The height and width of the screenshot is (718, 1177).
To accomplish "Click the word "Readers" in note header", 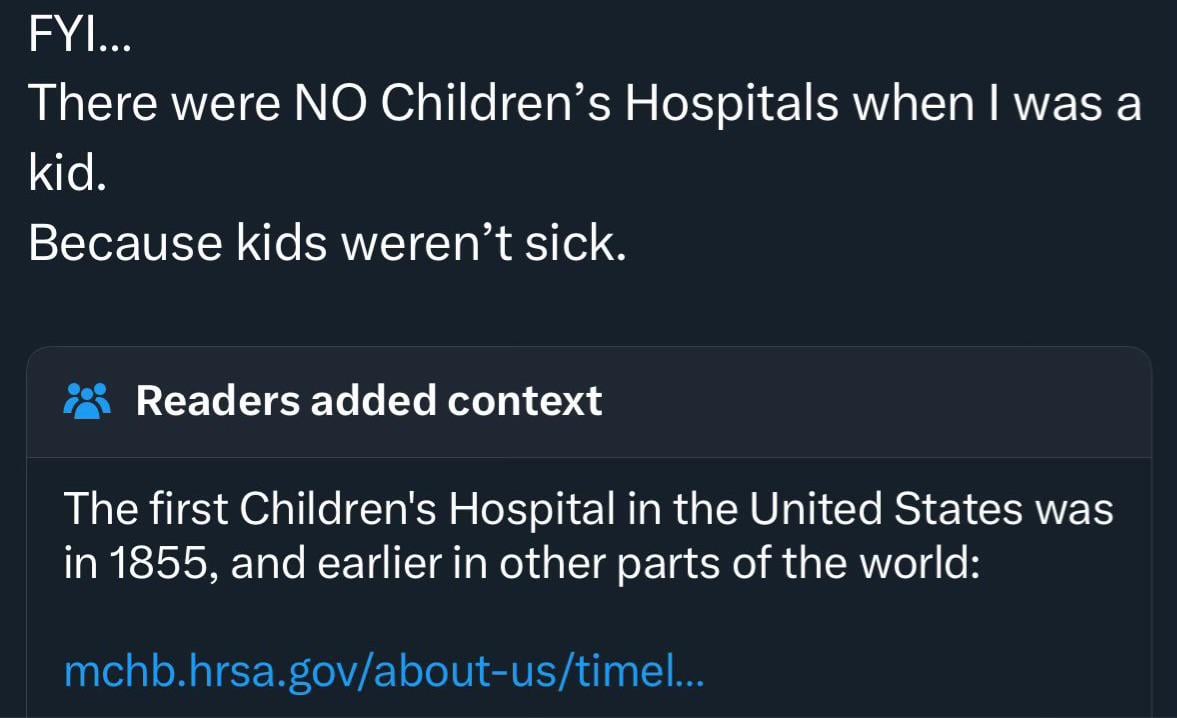I will click(217, 401).
